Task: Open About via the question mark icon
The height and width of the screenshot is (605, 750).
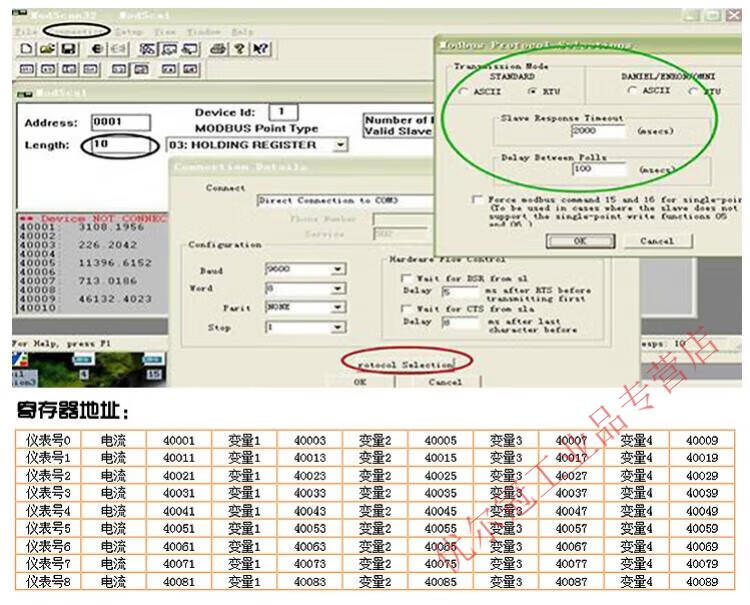Action: [x=240, y=49]
